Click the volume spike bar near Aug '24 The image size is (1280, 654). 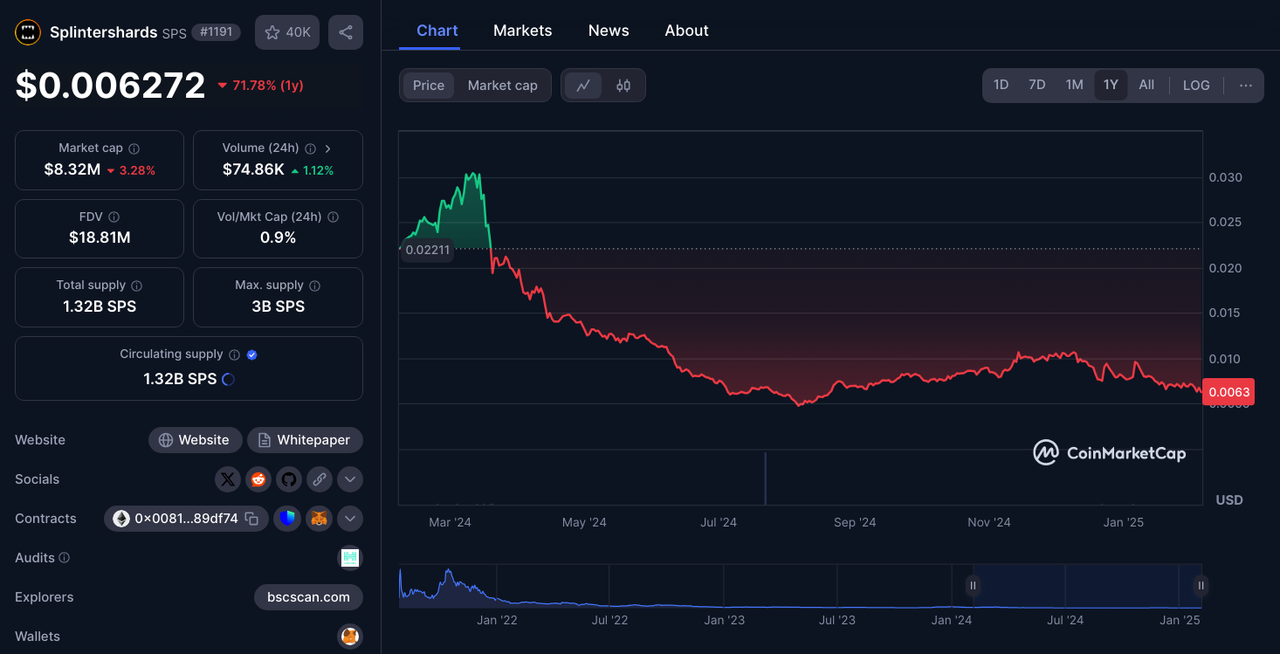766,478
